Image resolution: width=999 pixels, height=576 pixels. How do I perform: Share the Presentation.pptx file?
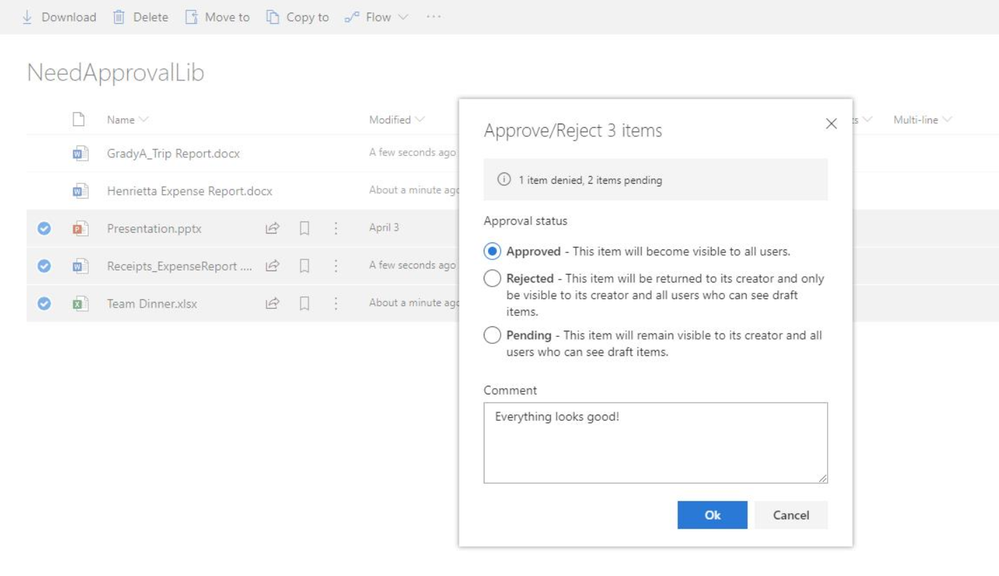pos(272,228)
